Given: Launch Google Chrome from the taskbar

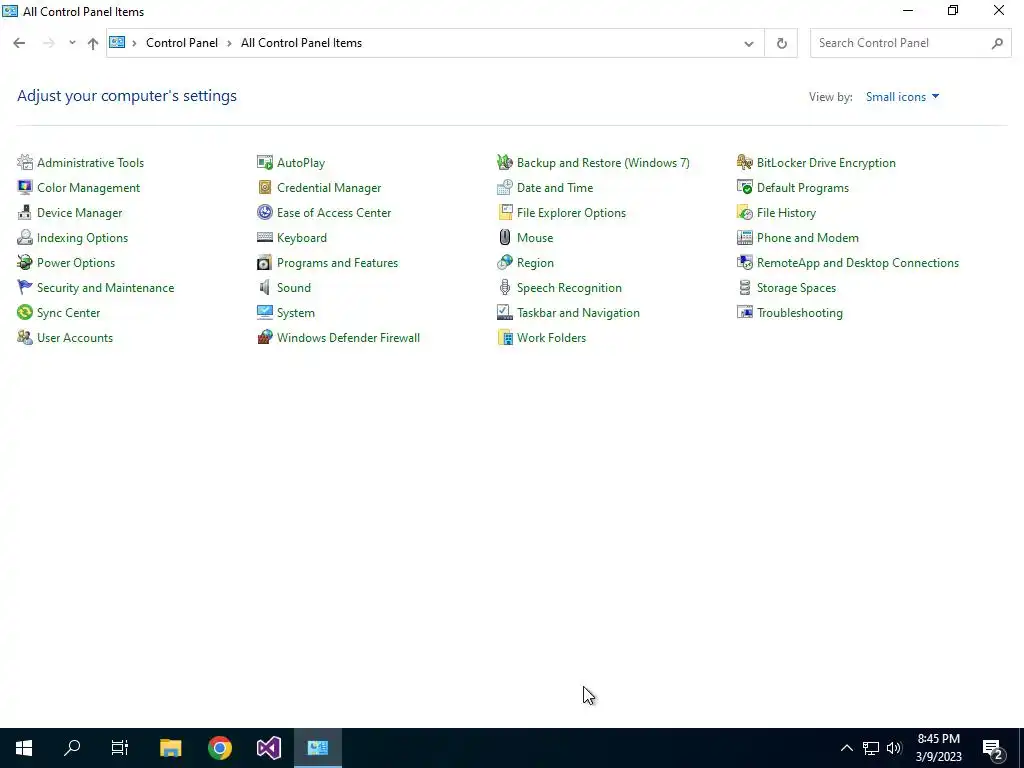Looking at the screenshot, I should 219,748.
